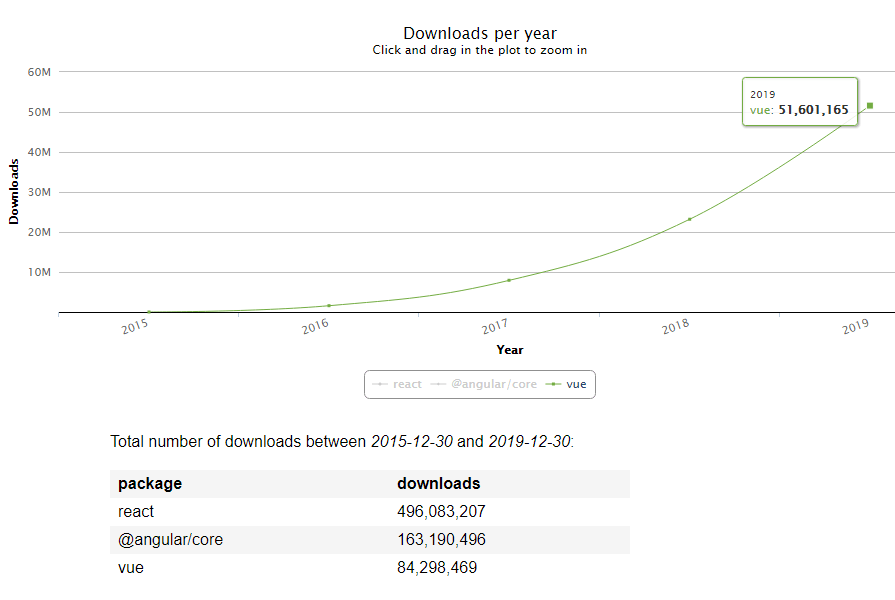Click the vue data point for 2016
This screenshot has height=600, width=895.
tap(329, 305)
